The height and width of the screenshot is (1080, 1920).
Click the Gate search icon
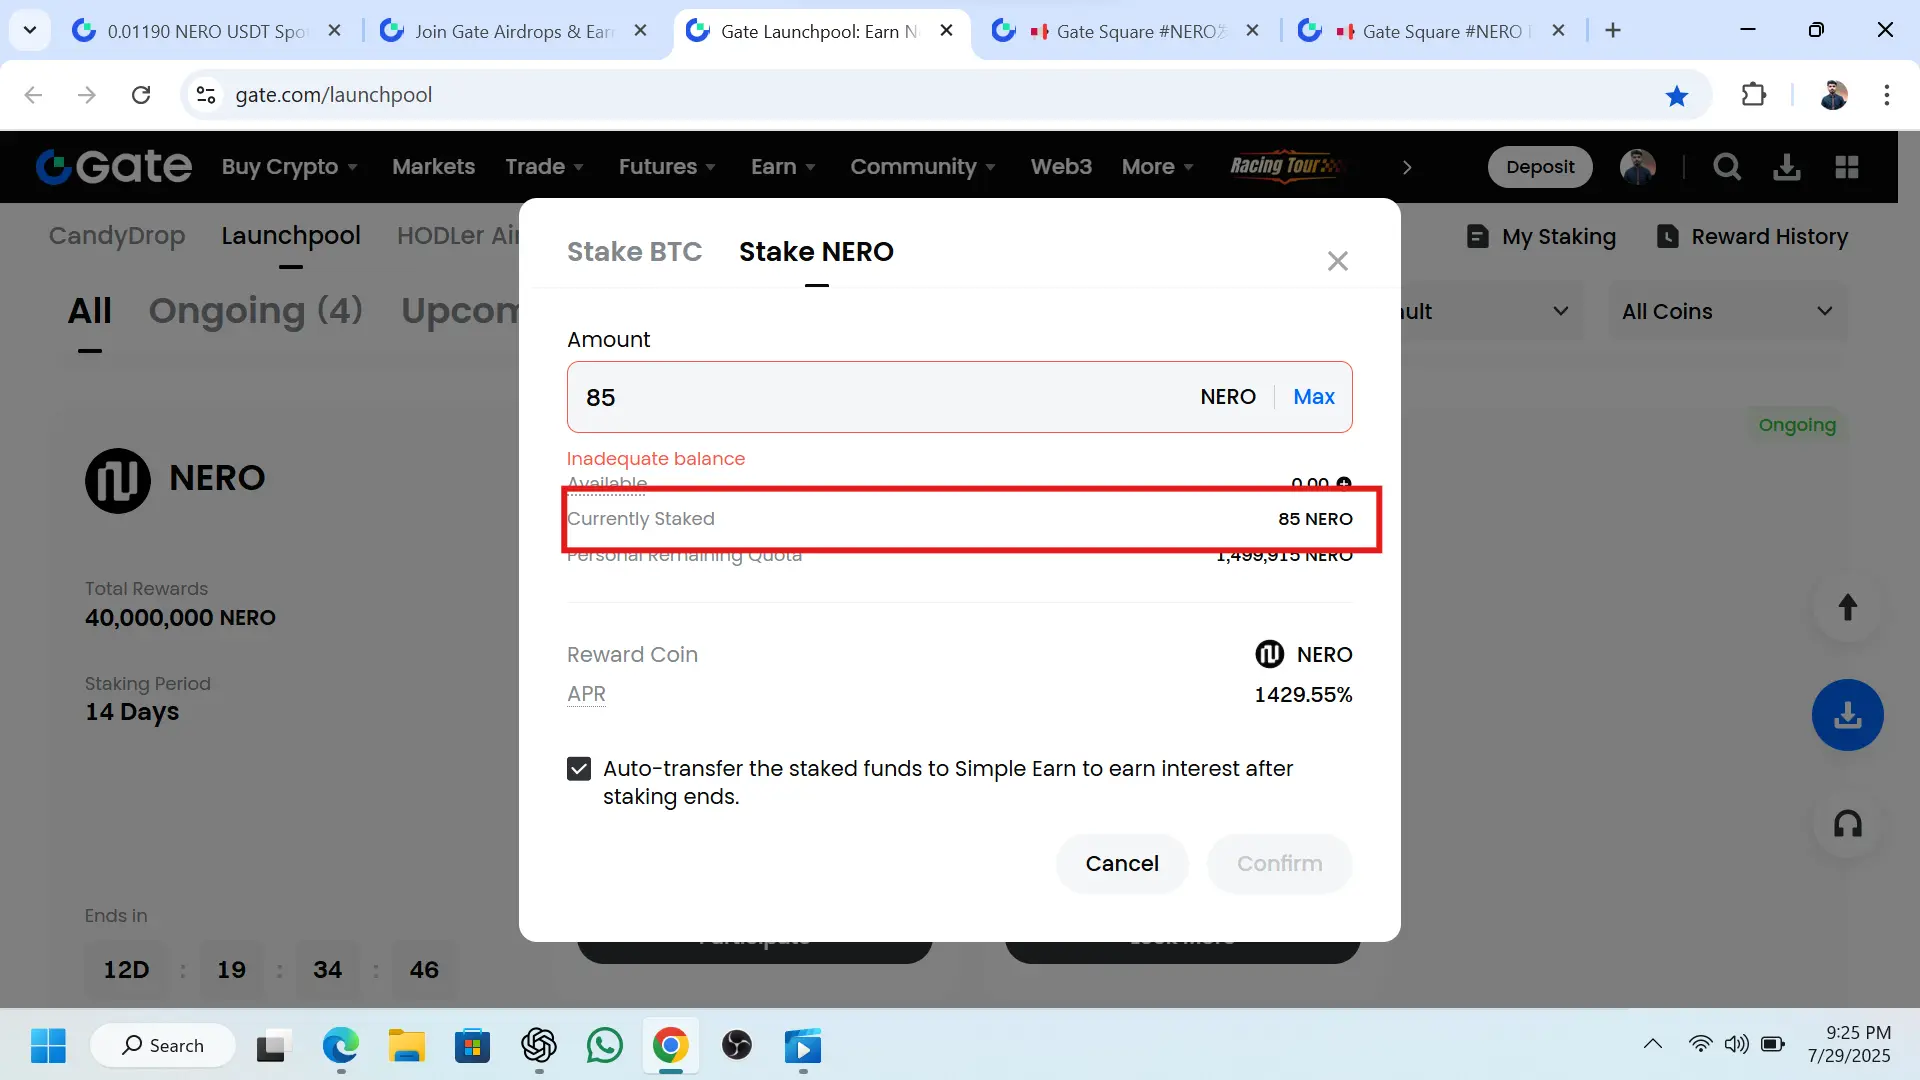point(1727,167)
